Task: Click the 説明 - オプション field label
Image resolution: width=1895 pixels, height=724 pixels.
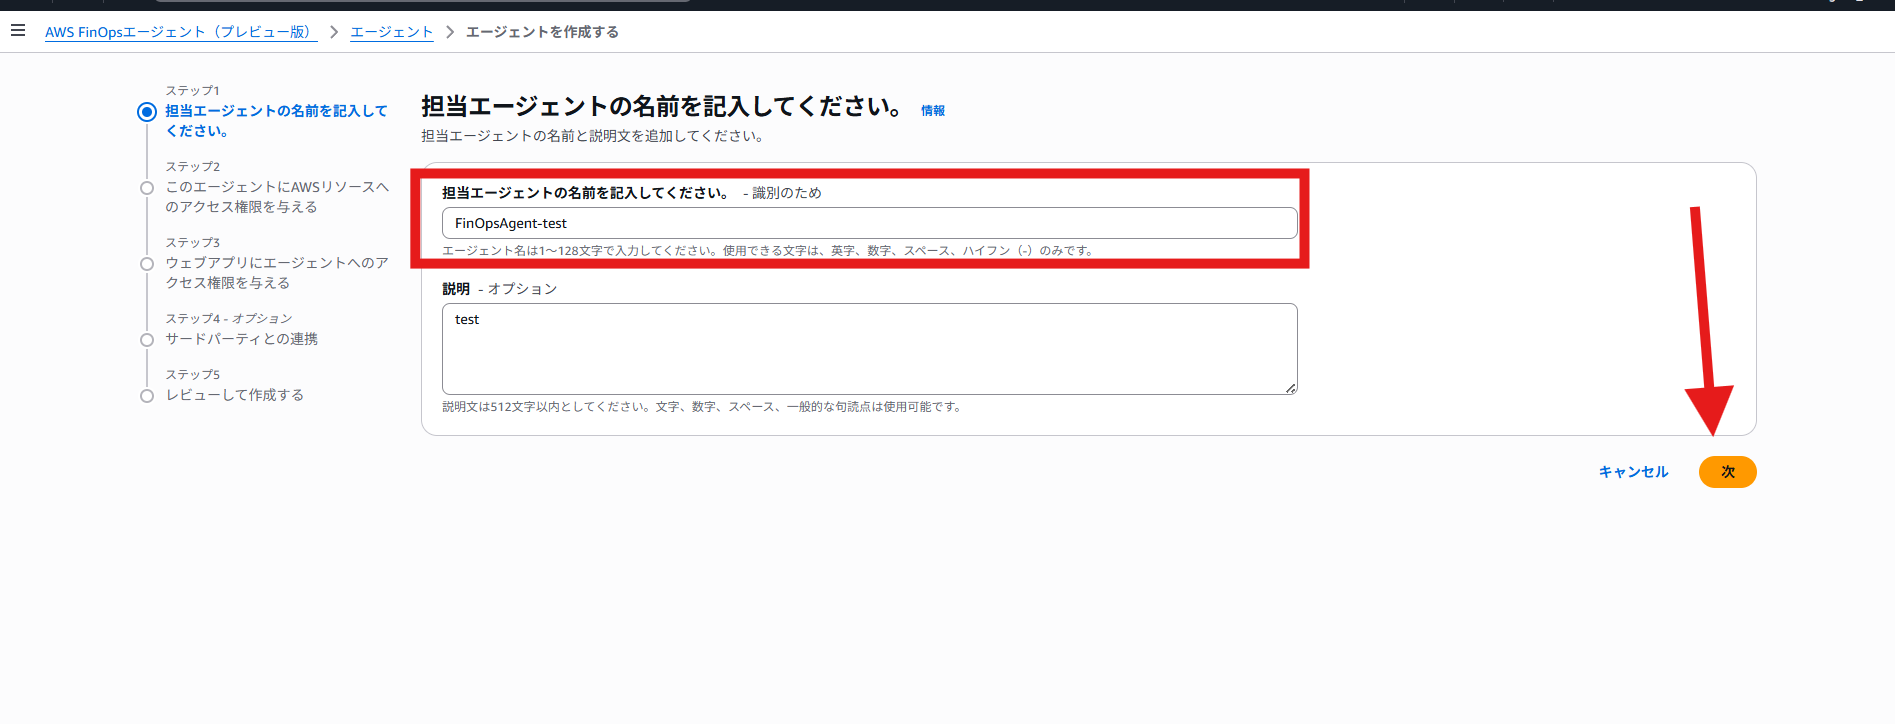Action: [x=499, y=289]
